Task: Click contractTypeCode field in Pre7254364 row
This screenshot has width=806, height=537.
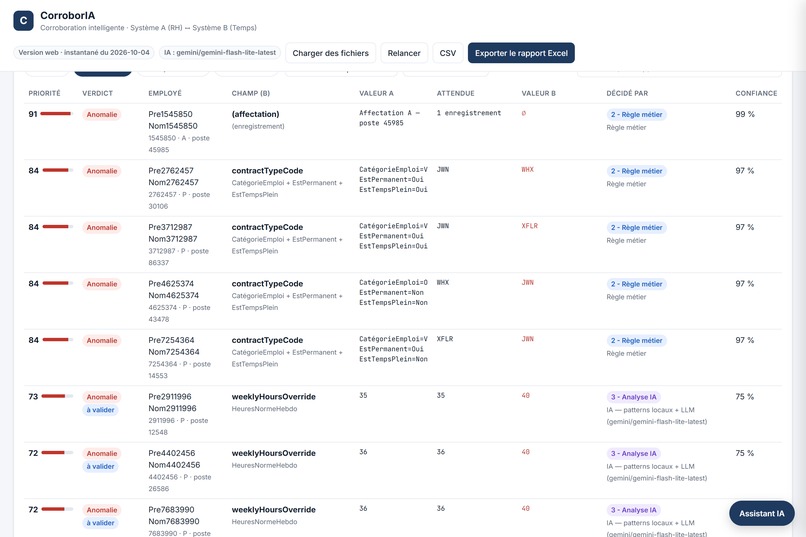Action: [267, 340]
